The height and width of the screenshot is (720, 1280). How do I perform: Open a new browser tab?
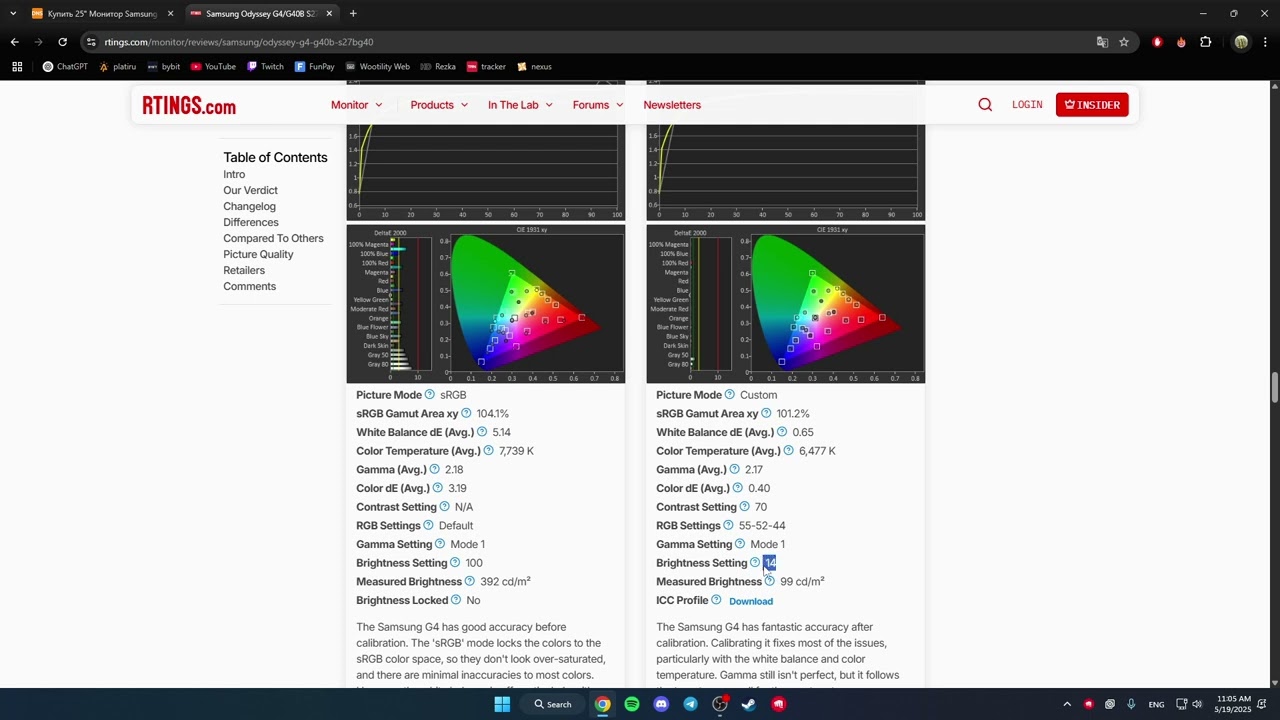[353, 14]
